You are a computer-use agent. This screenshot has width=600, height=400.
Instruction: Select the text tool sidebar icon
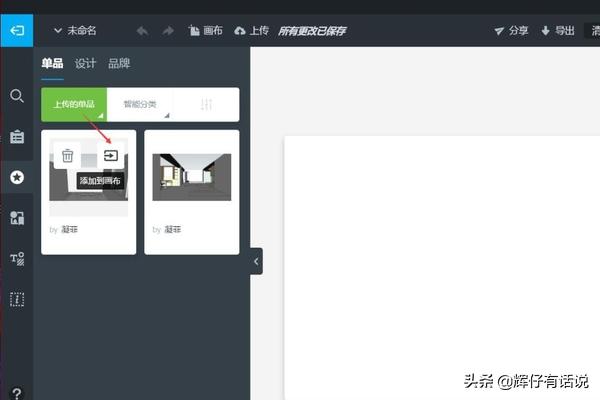pyautogui.click(x=17, y=259)
